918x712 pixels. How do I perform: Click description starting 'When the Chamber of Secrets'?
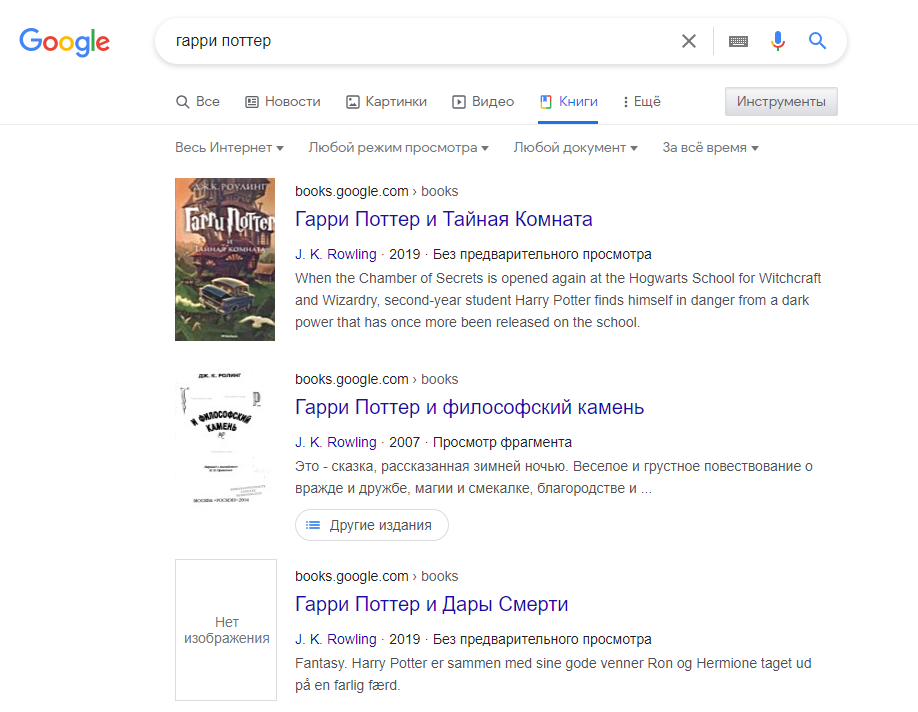[558, 300]
